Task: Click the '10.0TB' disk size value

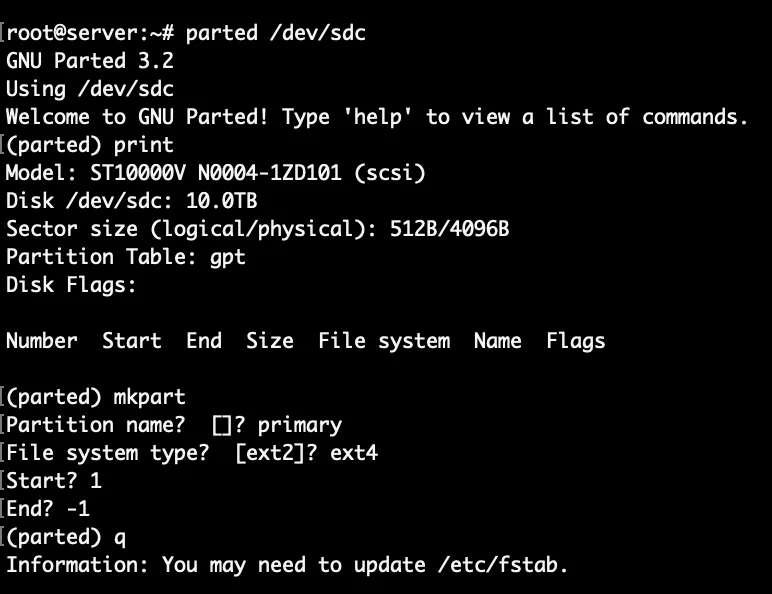Action: 204,201
